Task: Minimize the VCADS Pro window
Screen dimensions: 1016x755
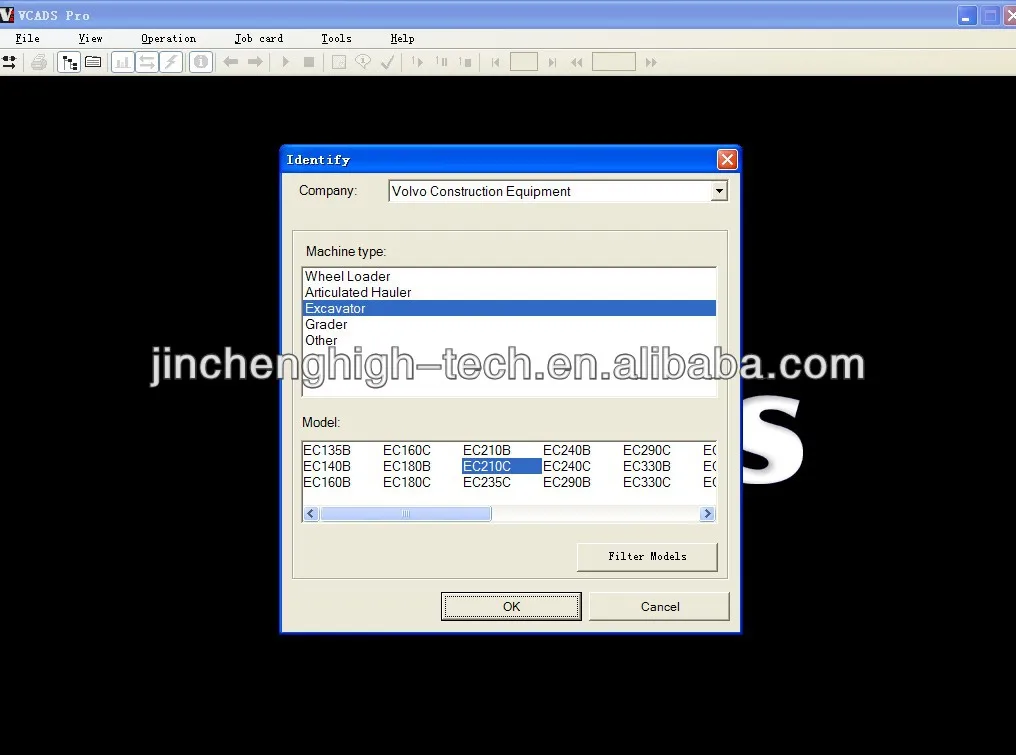Action: tap(967, 16)
